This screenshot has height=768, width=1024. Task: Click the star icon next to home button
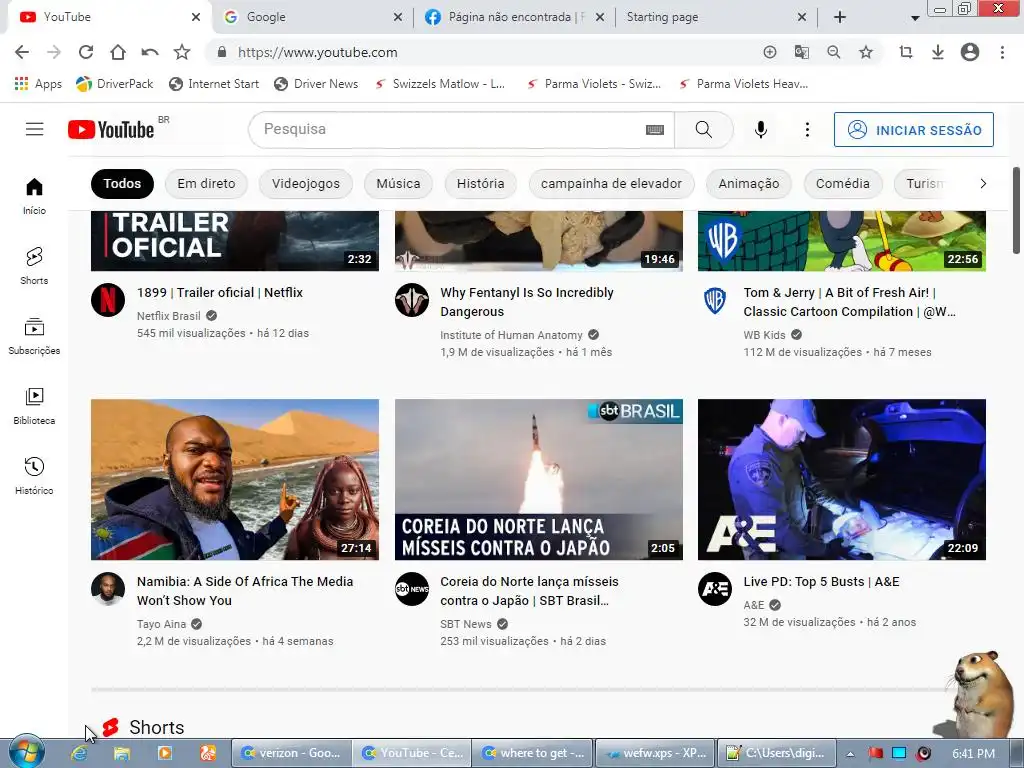(182, 52)
